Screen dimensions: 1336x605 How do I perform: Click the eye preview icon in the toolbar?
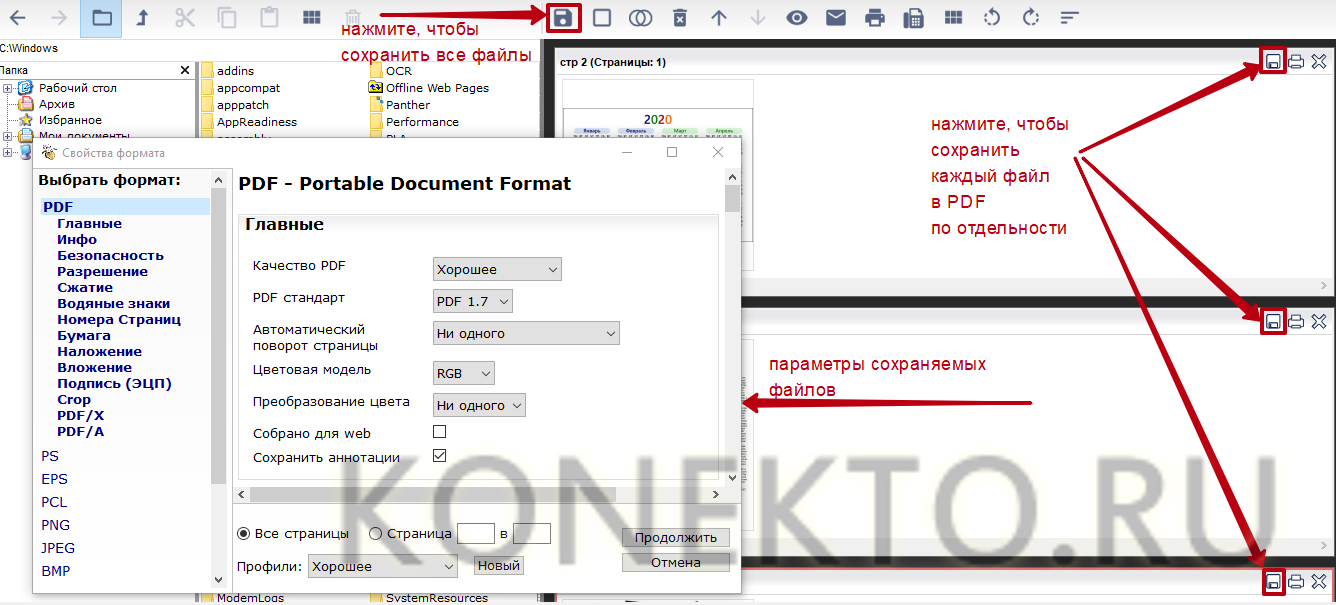tap(796, 17)
